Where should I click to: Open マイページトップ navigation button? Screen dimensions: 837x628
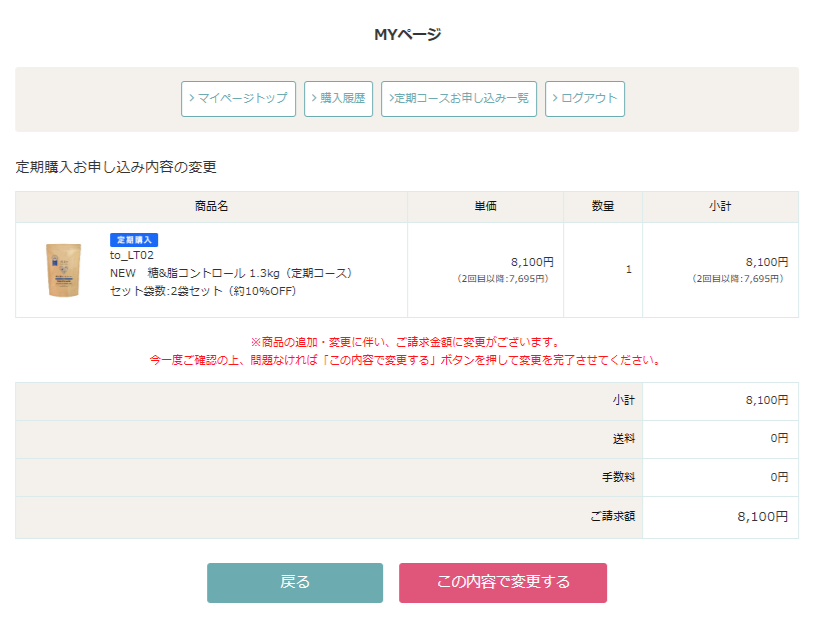tap(238, 99)
